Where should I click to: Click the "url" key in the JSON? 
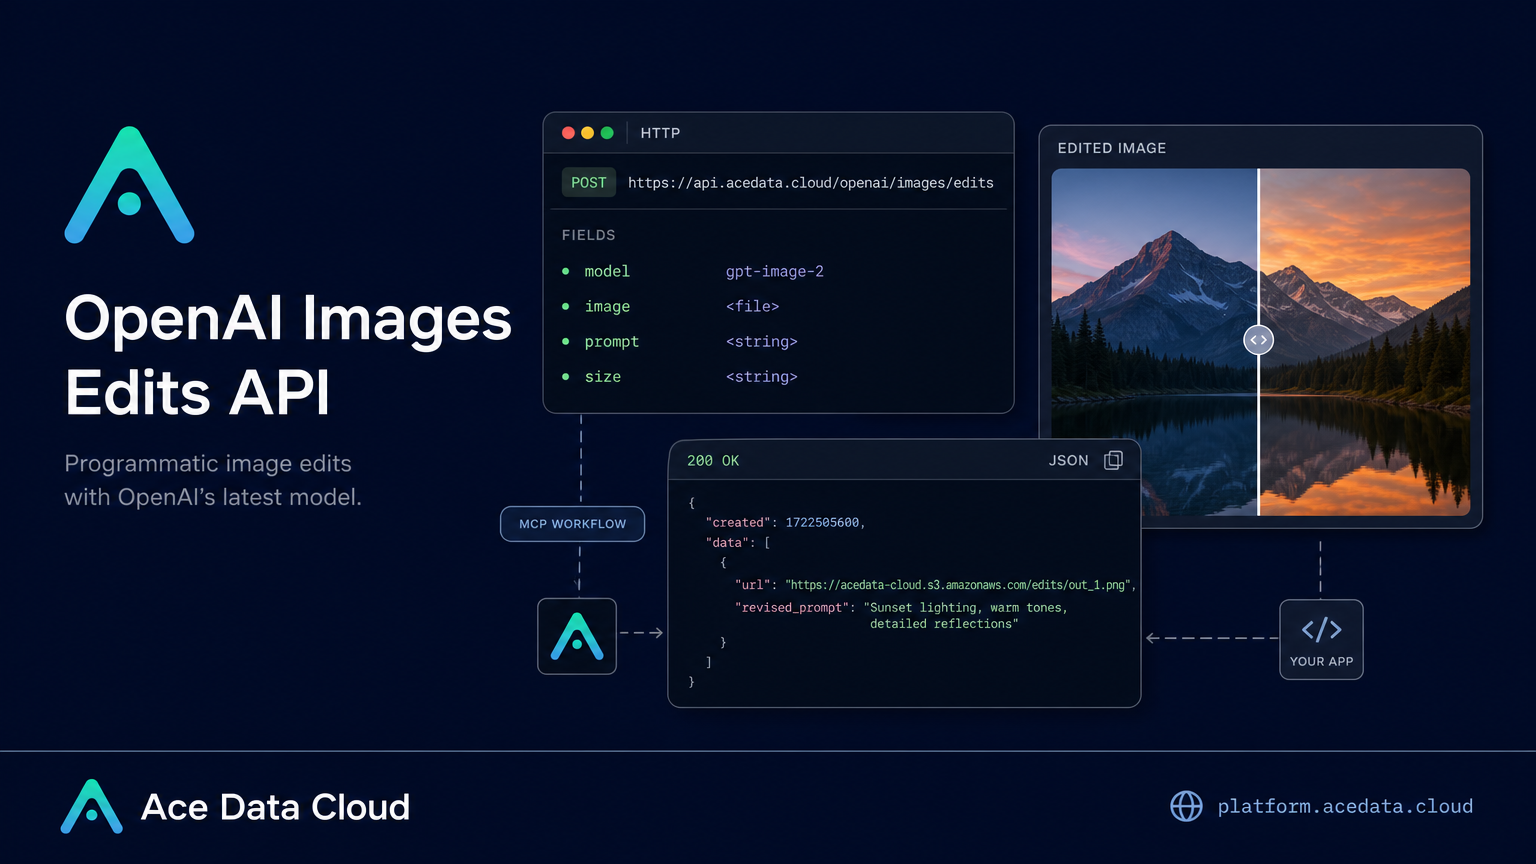coord(753,585)
